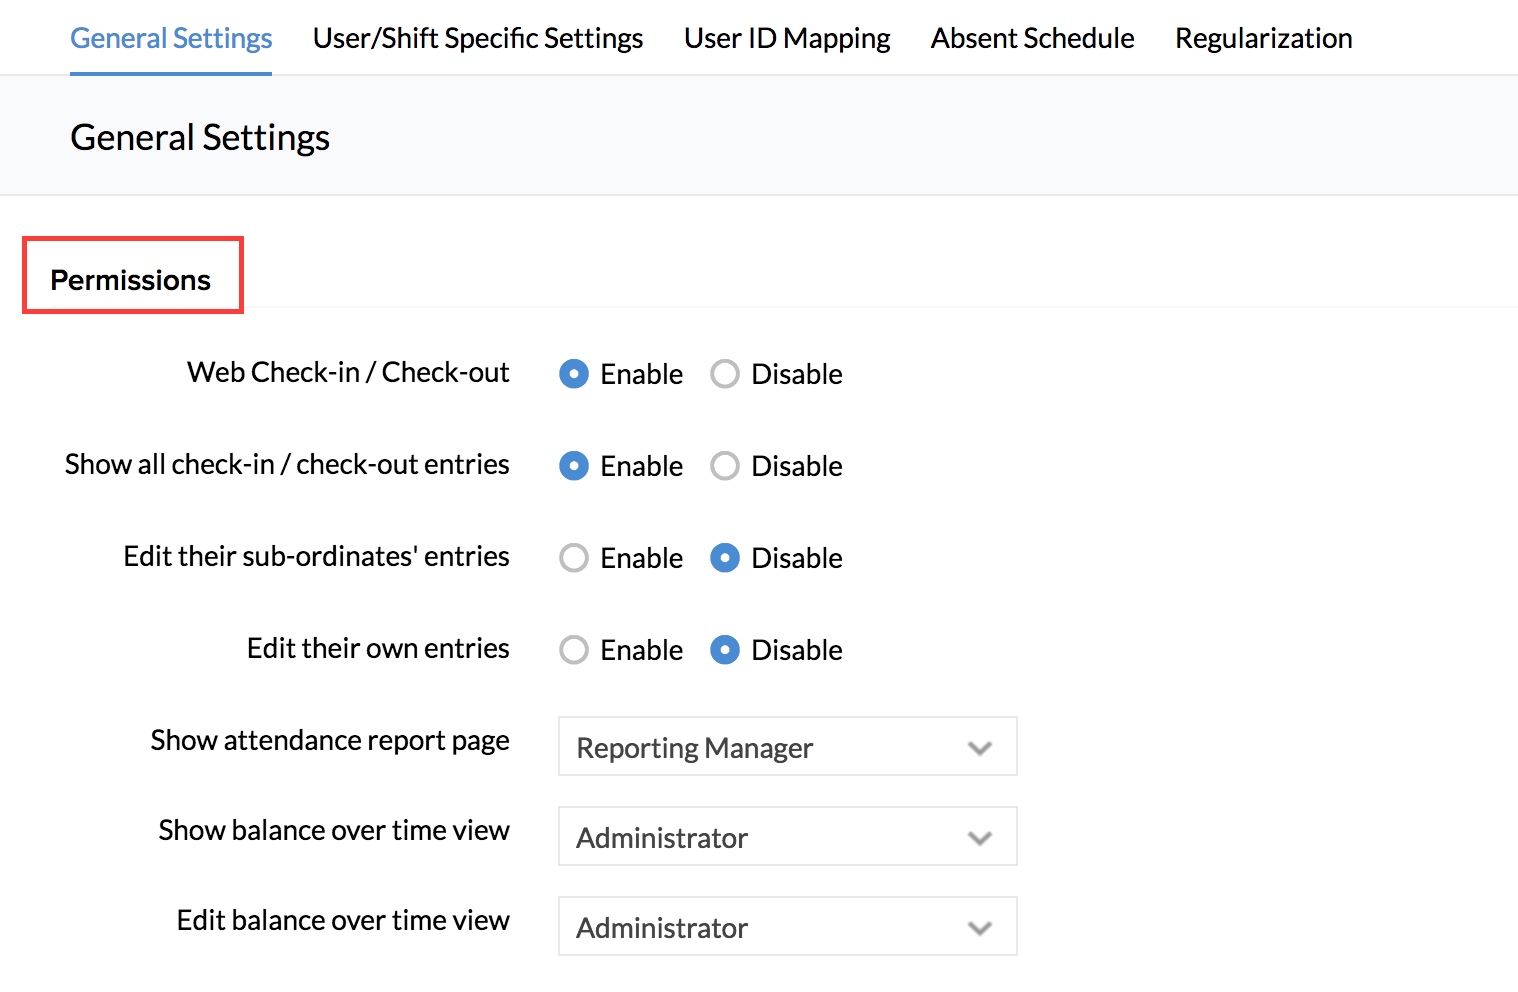Screen dimensions: 1518x992
Task: Switch to the Regularization tab
Action: [x=1263, y=38]
